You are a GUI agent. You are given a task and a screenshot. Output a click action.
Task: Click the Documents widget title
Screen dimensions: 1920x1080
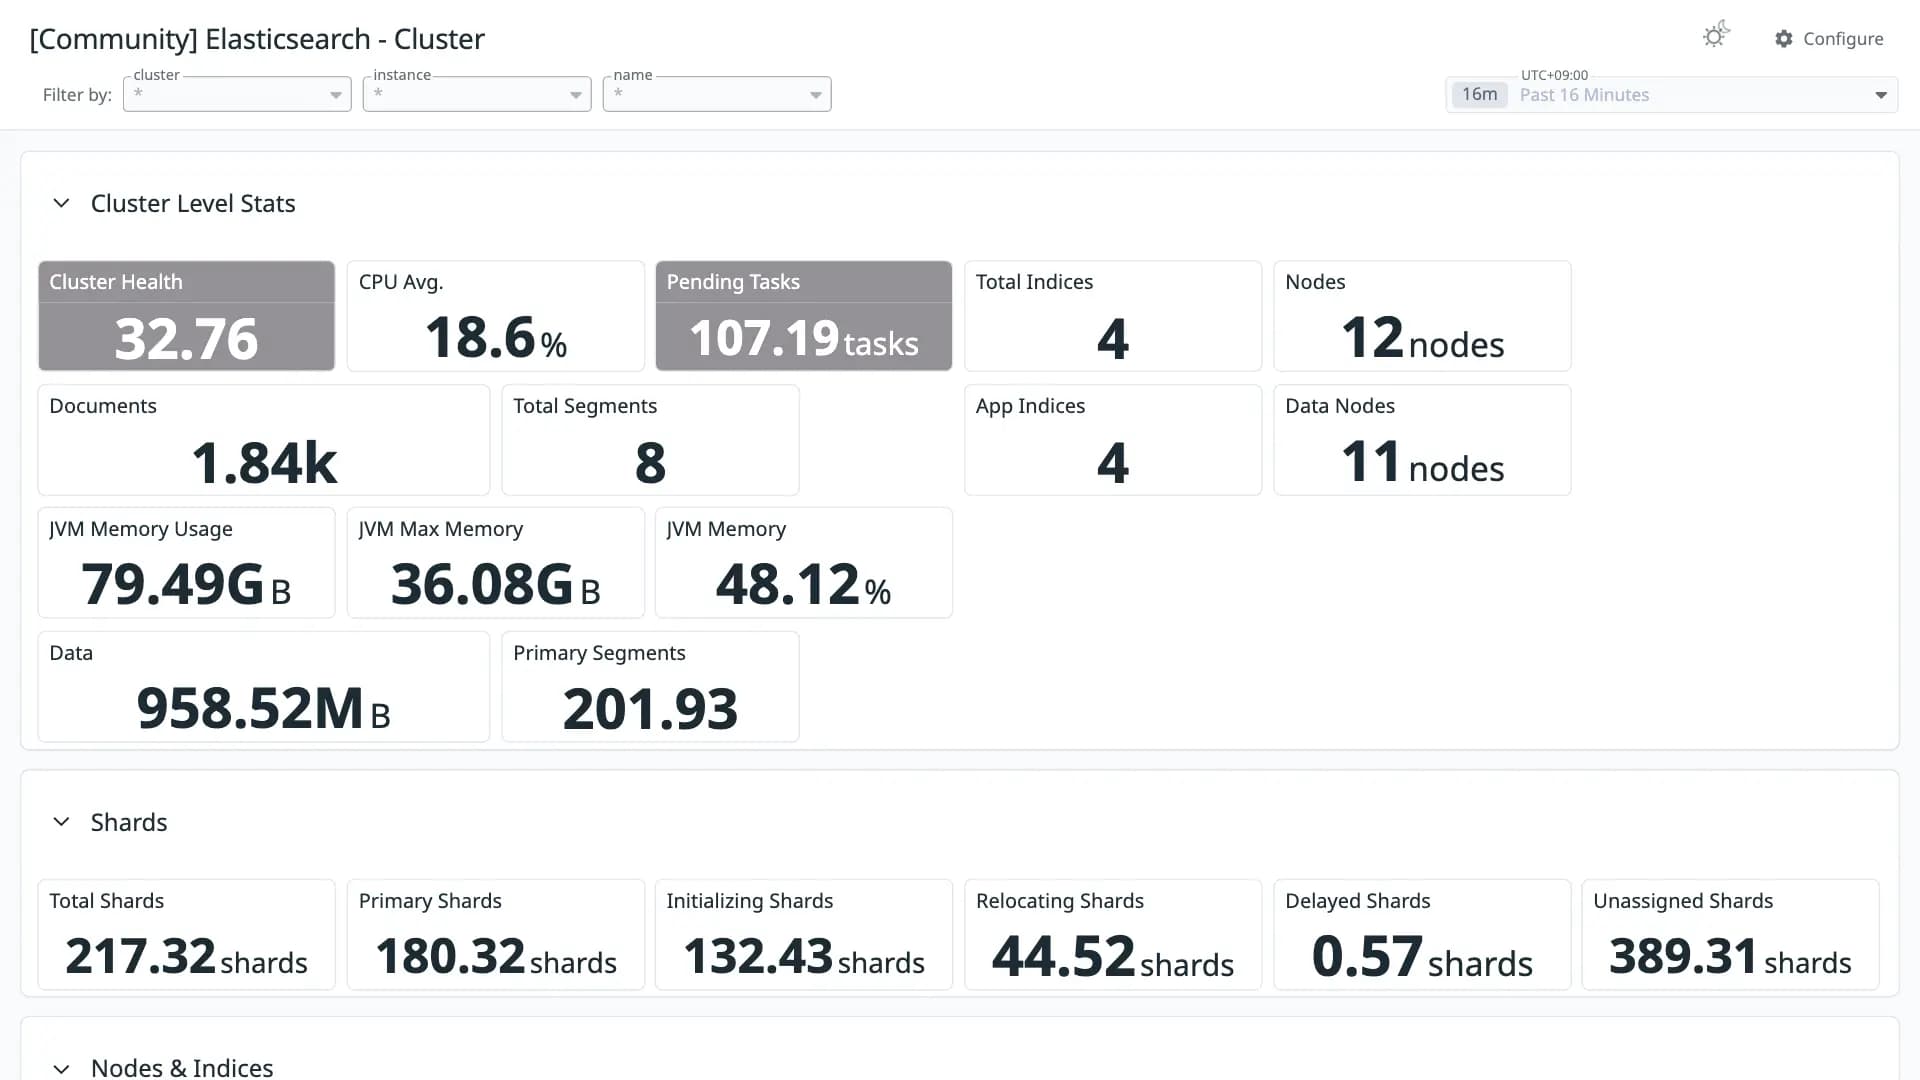click(103, 406)
